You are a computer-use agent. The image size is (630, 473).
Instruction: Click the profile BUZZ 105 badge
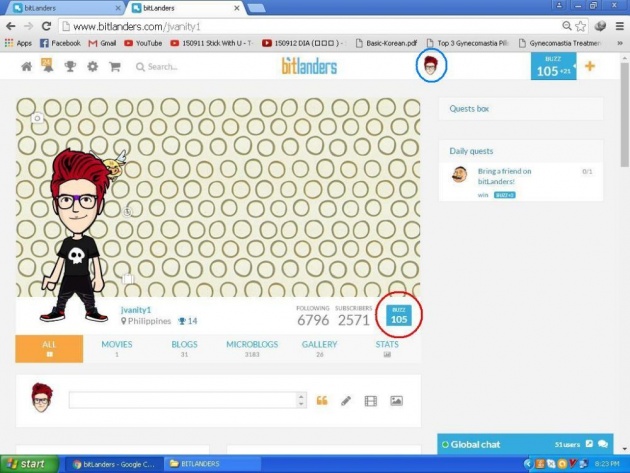tap(399, 315)
